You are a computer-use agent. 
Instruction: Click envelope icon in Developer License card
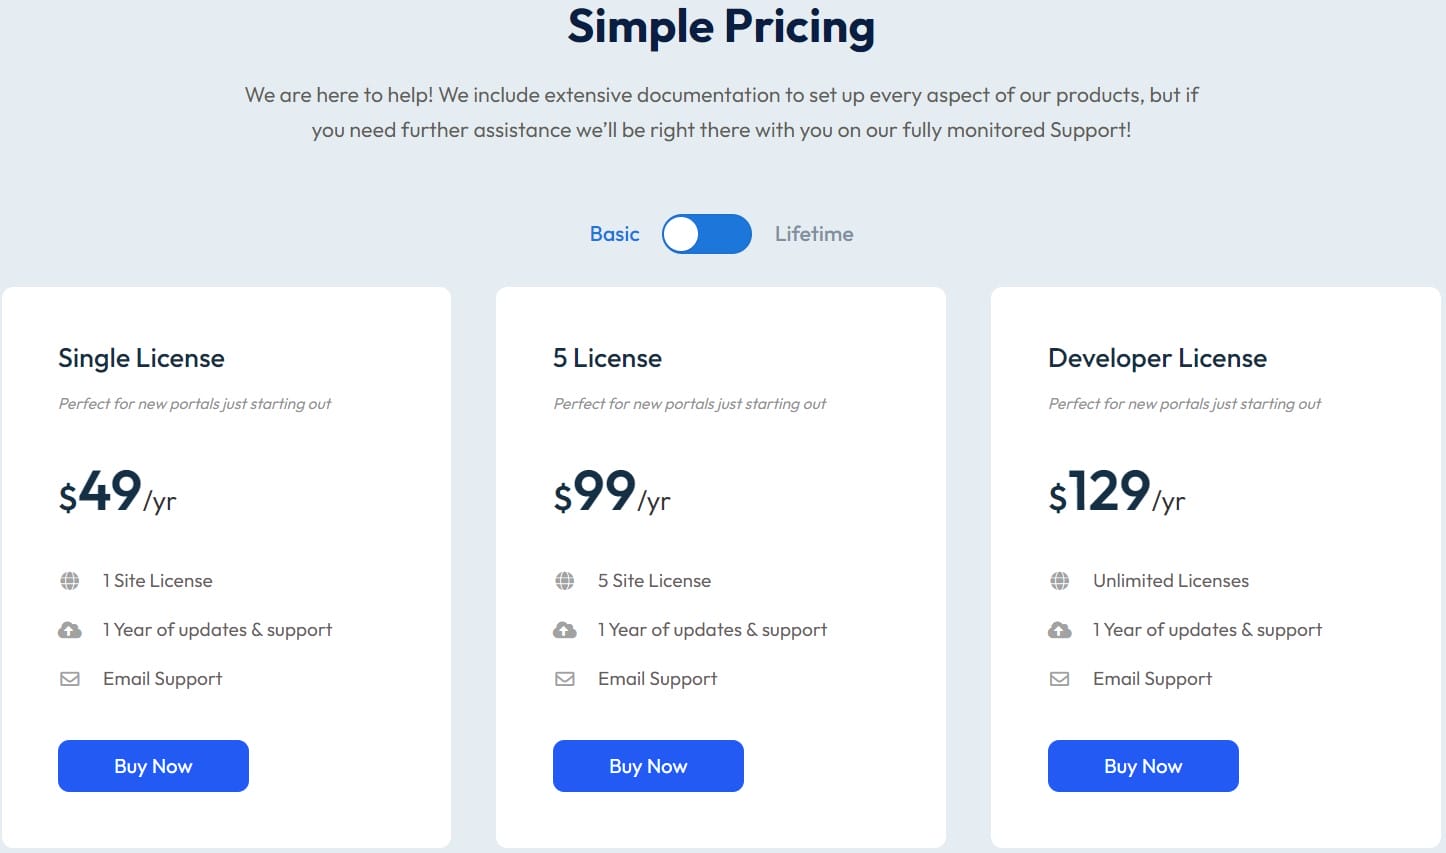1059,679
